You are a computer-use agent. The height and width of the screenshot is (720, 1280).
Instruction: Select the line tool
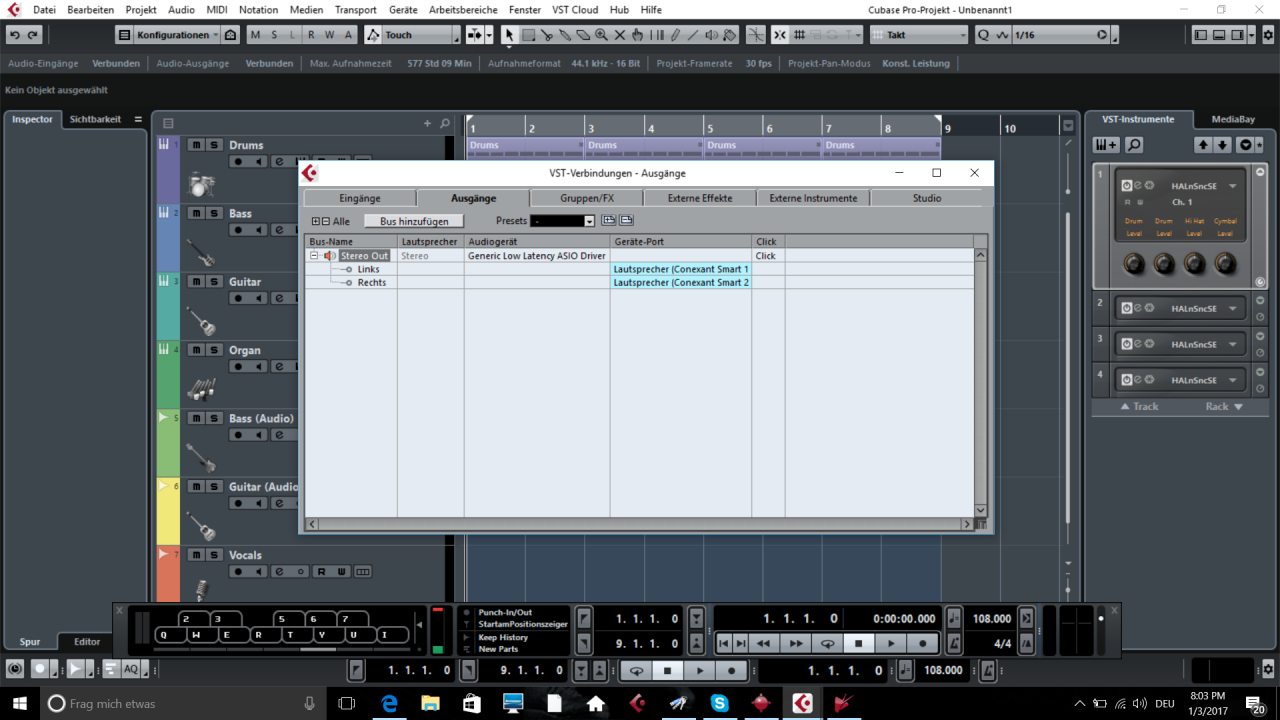pyautogui.click(x=693, y=35)
